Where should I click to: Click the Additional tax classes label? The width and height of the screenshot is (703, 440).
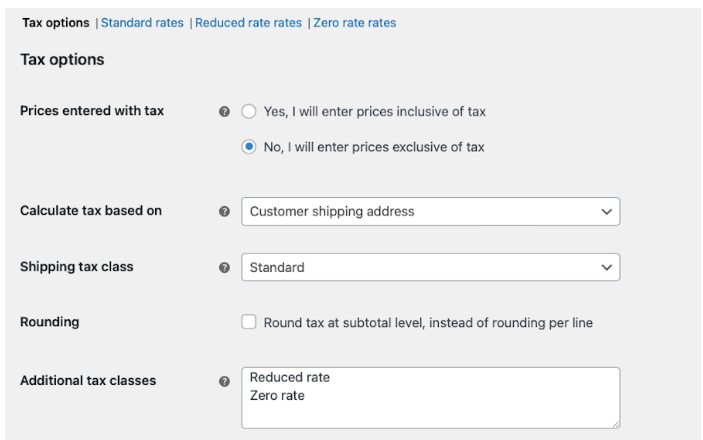88,380
